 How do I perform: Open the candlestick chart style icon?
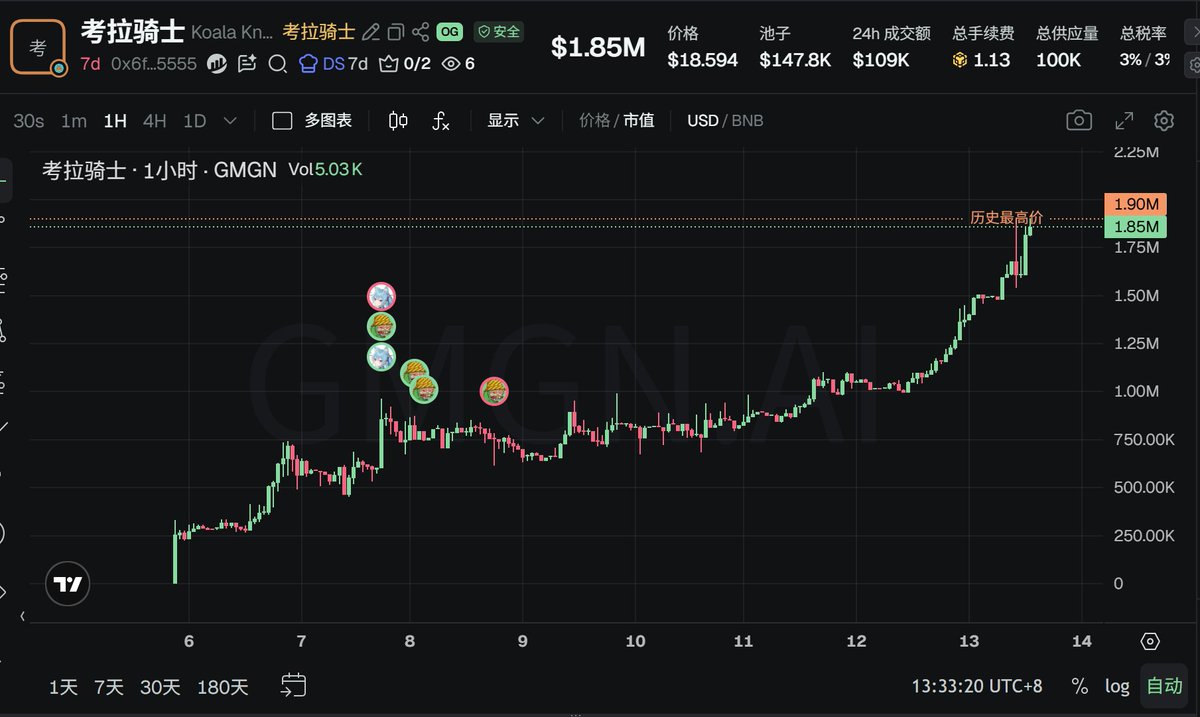click(398, 121)
